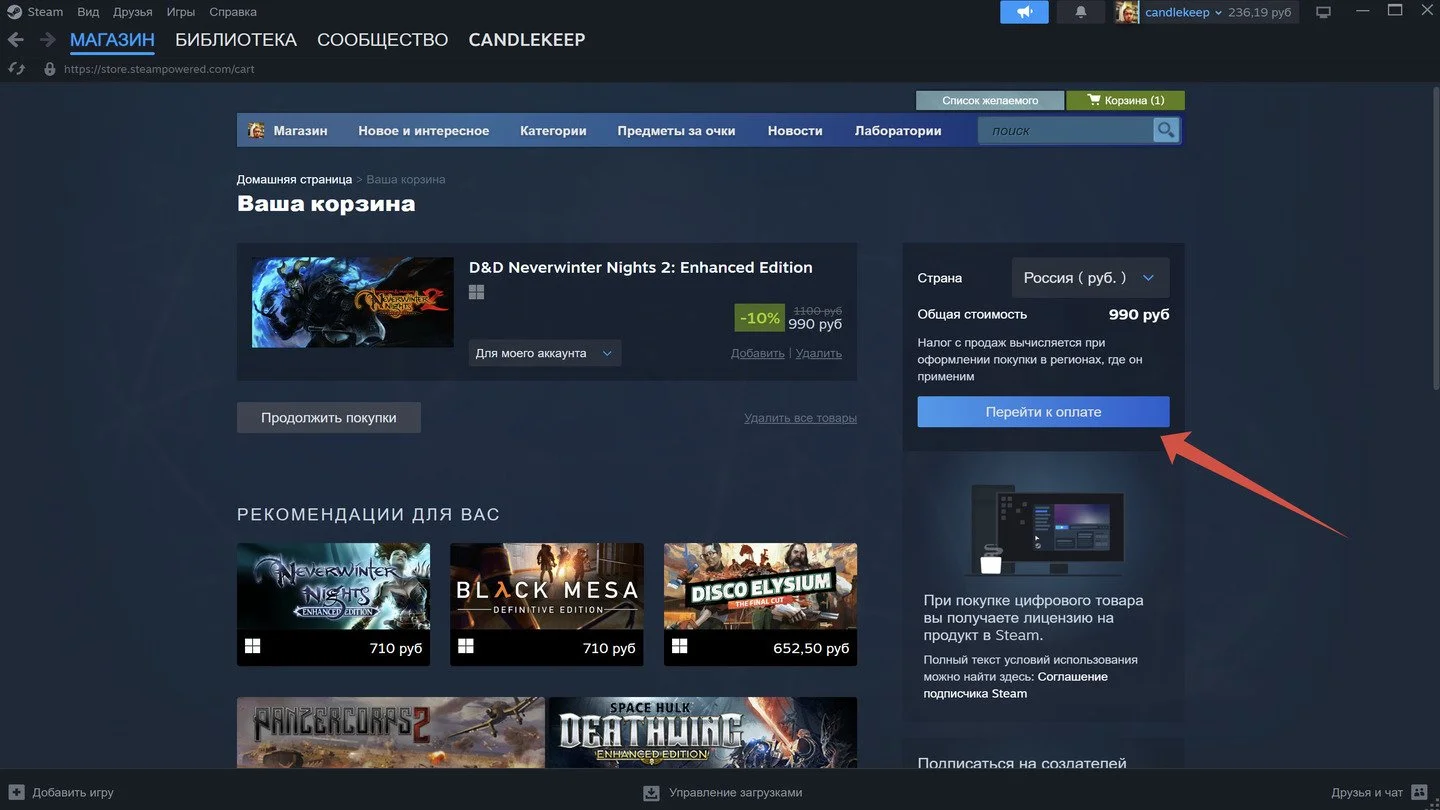The image size is (1440, 810).
Task: Open the Вид menu
Action: pos(88,12)
